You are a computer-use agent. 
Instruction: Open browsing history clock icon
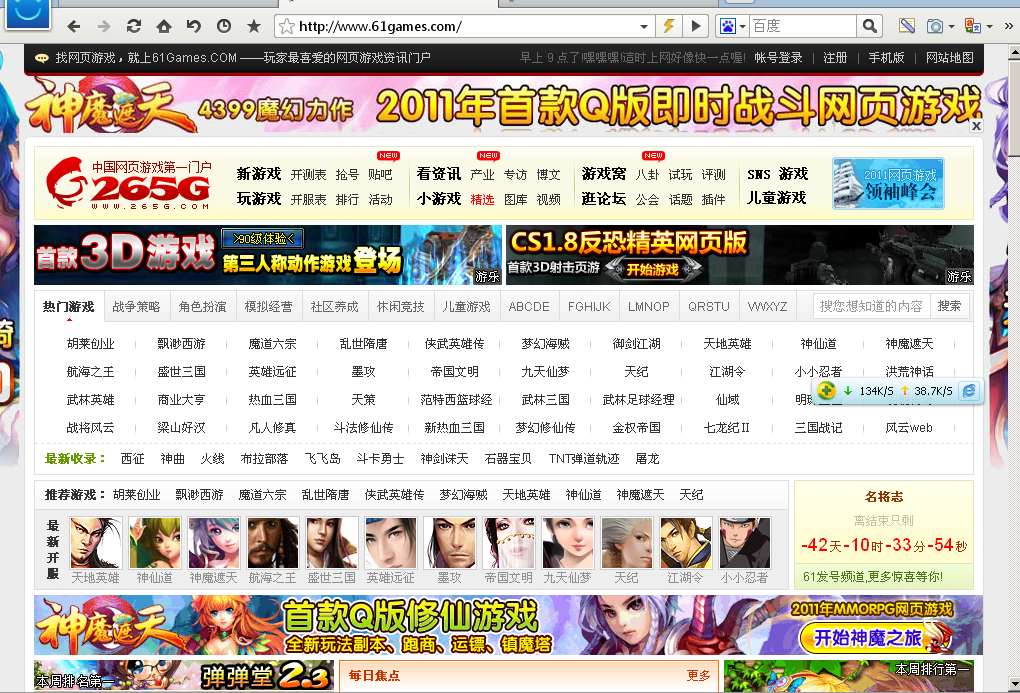click(x=224, y=26)
